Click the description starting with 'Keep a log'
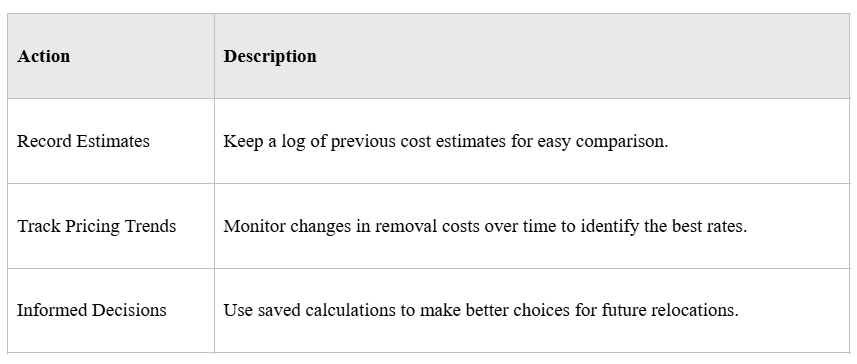Image resolution: width=857 pixels, height=364 pixels. click(445, 142)
